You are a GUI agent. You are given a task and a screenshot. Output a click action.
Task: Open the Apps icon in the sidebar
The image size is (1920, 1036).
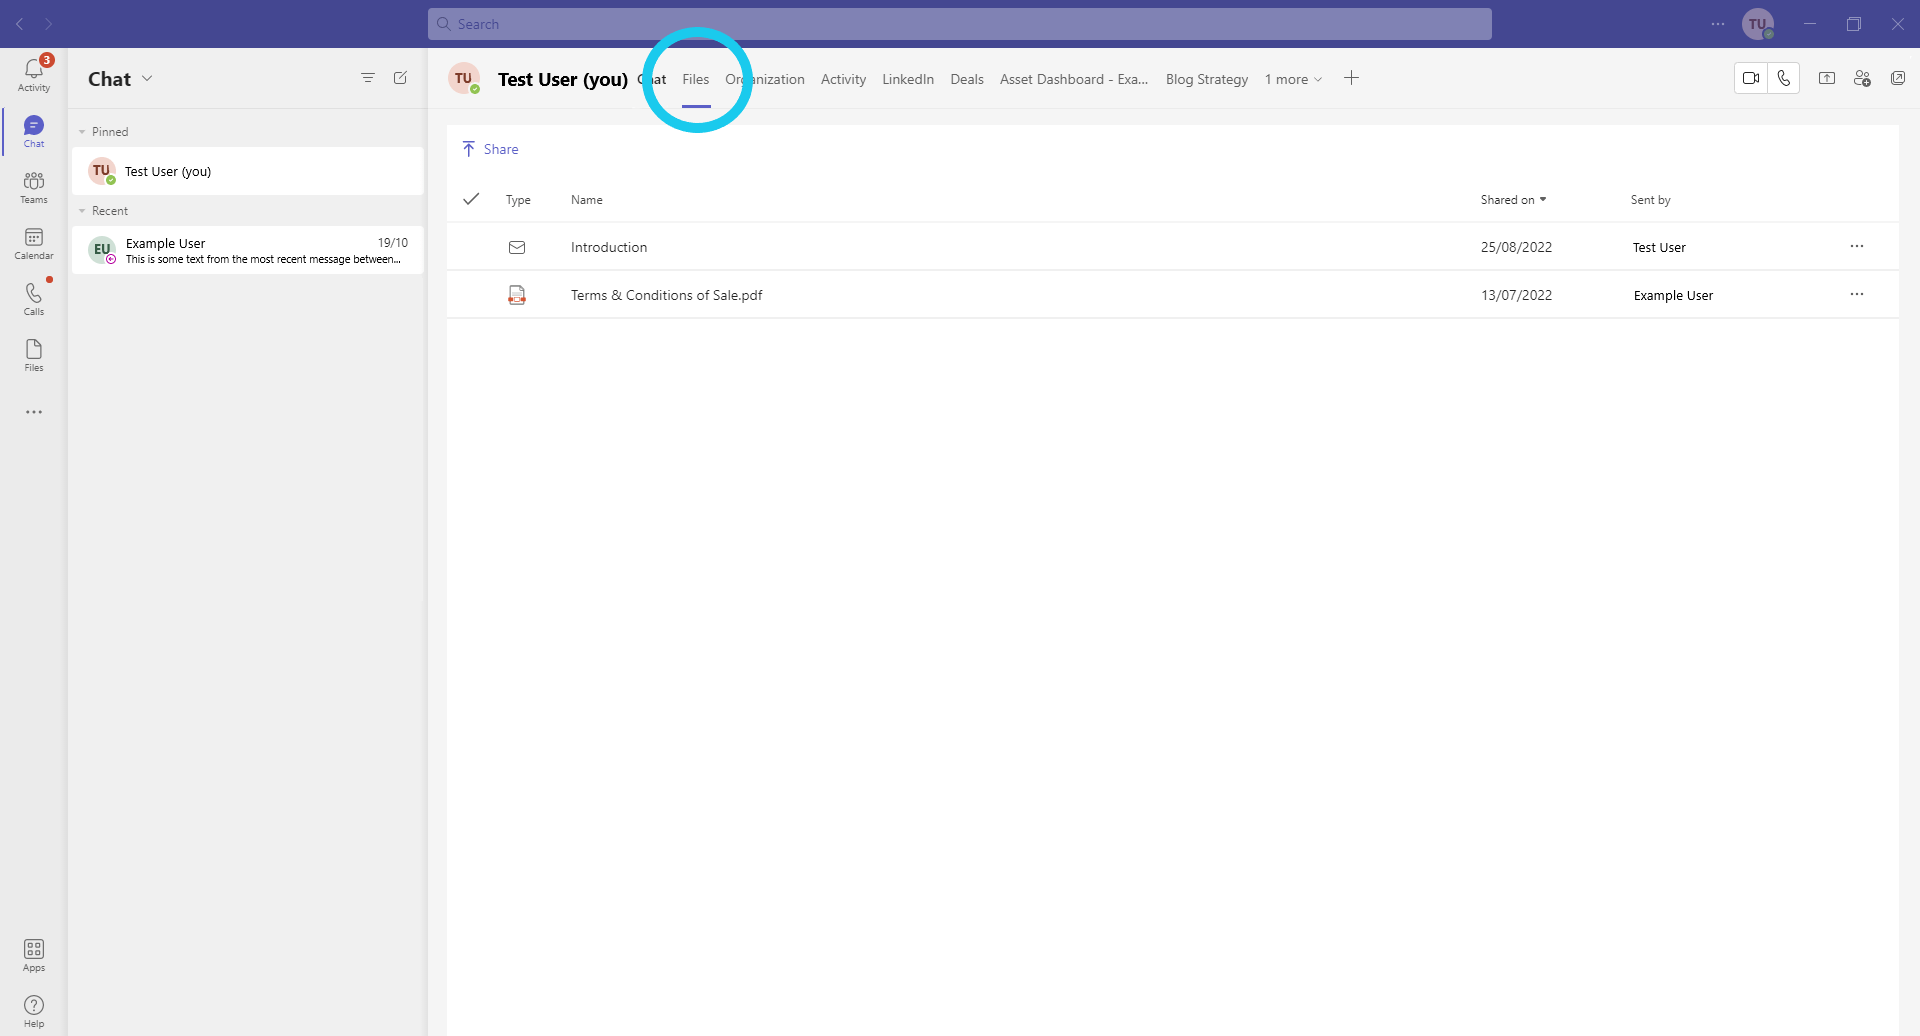[34, 955]
